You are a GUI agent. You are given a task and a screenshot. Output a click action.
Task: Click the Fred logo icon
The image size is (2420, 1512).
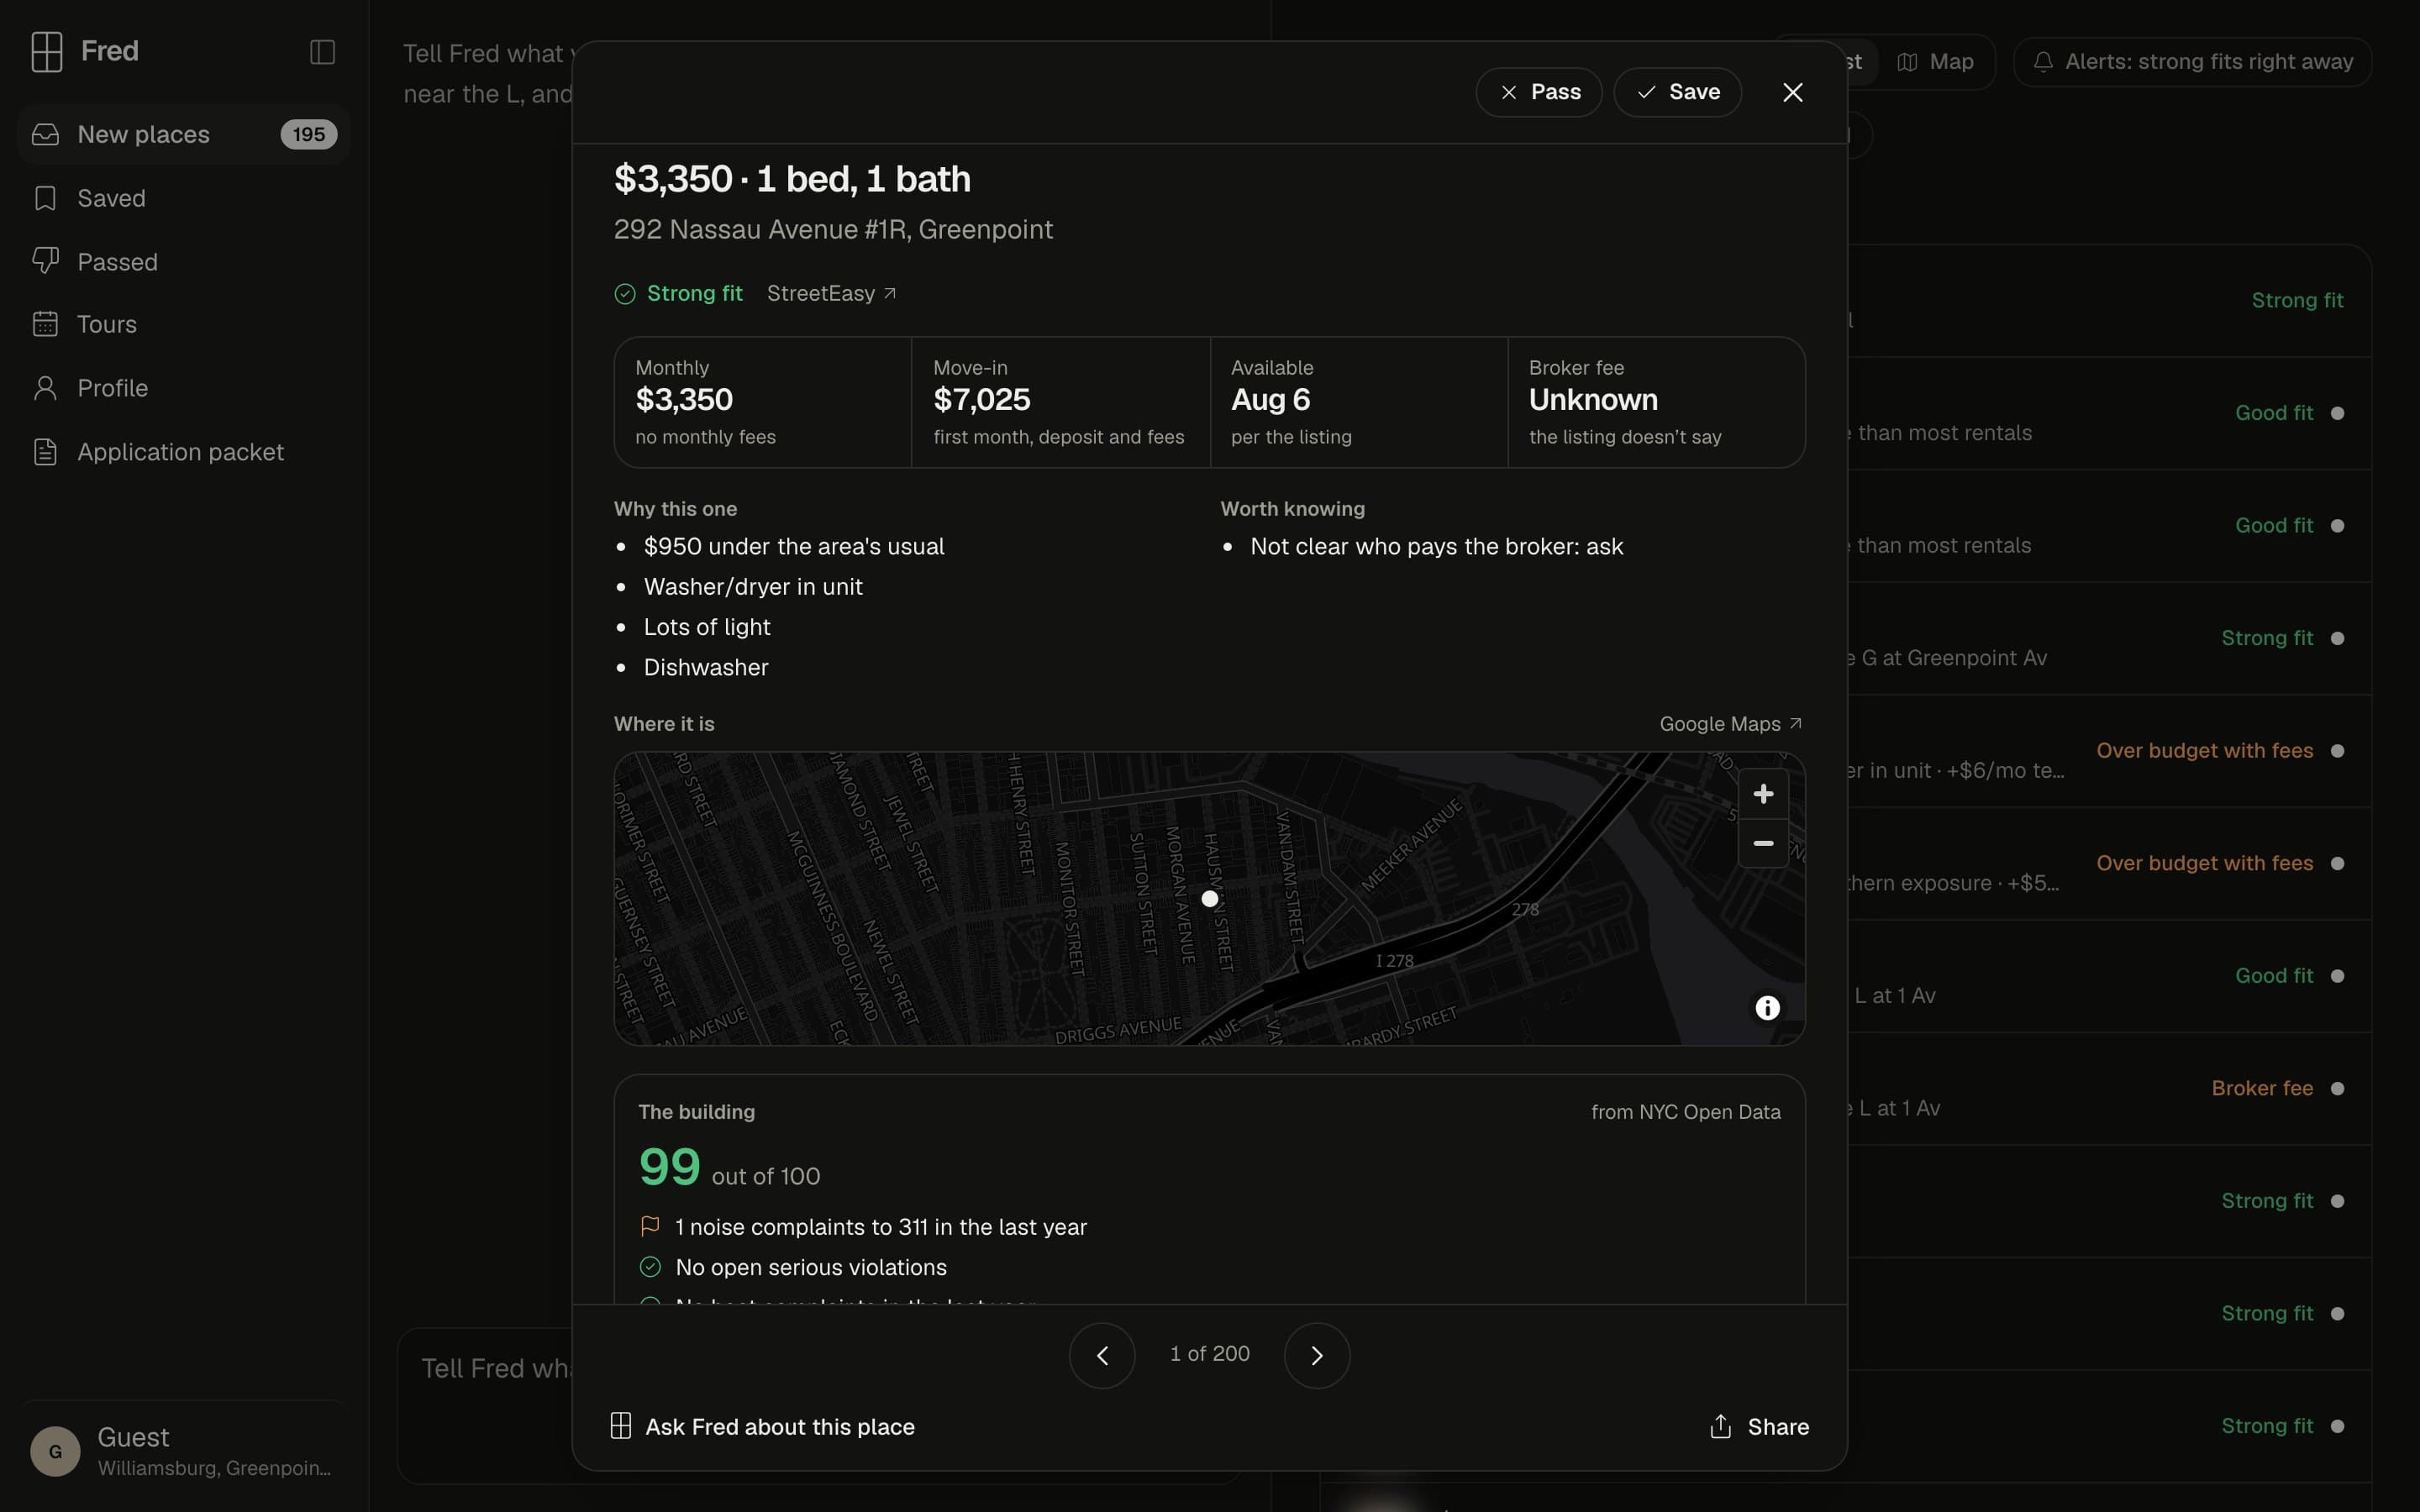point(47,52)
